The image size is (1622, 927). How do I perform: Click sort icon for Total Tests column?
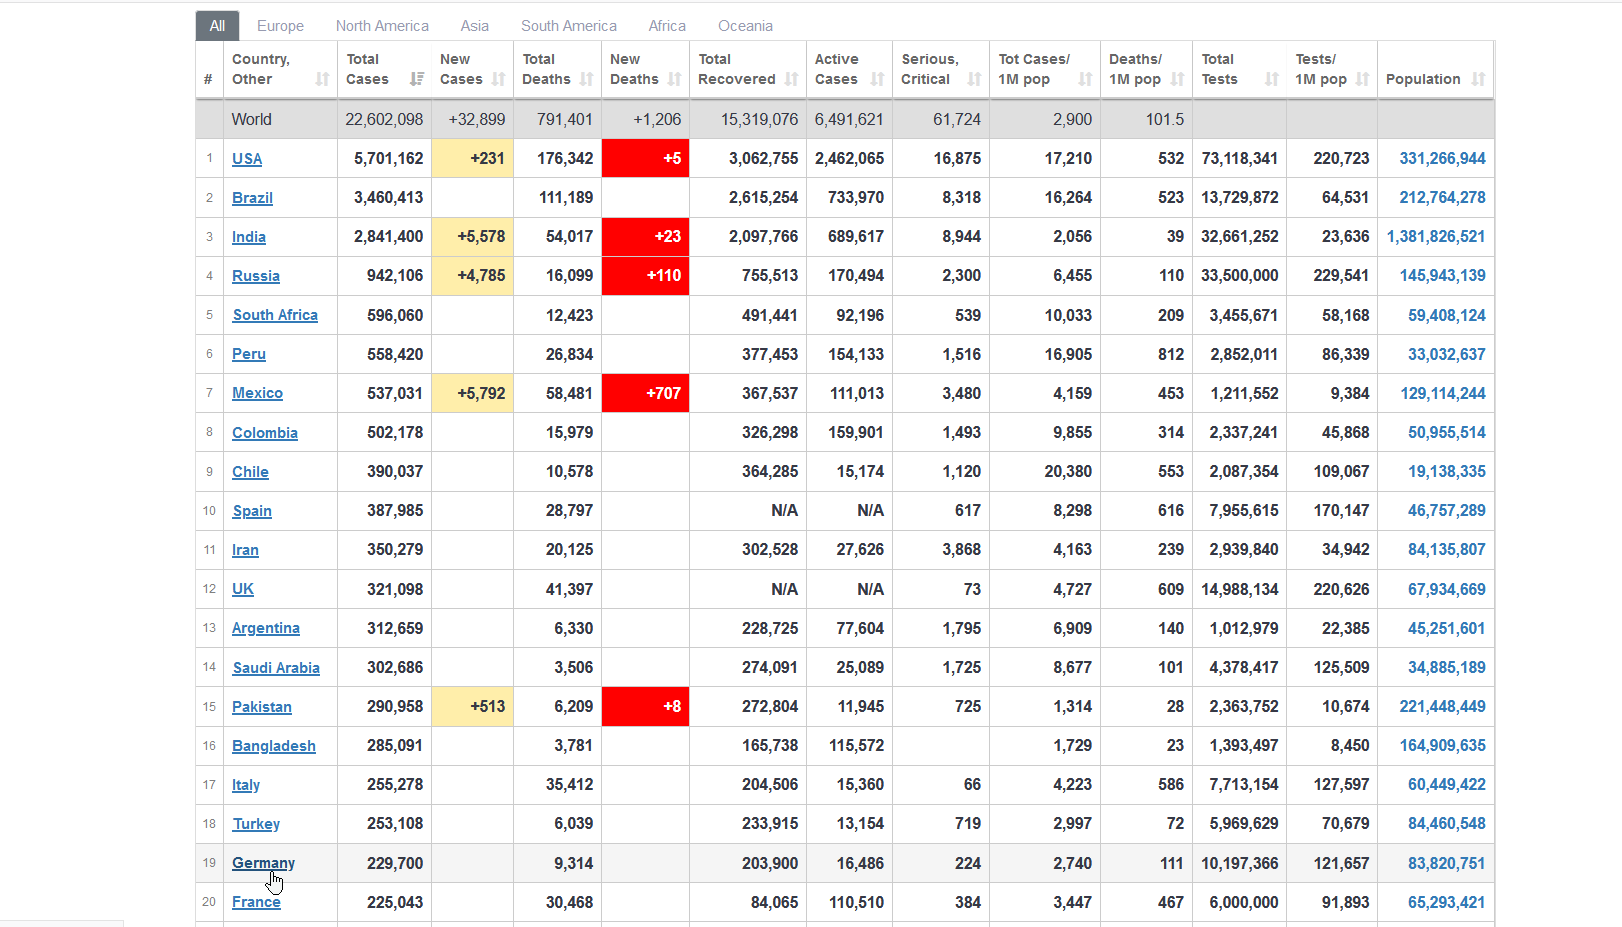point(1271,79)
